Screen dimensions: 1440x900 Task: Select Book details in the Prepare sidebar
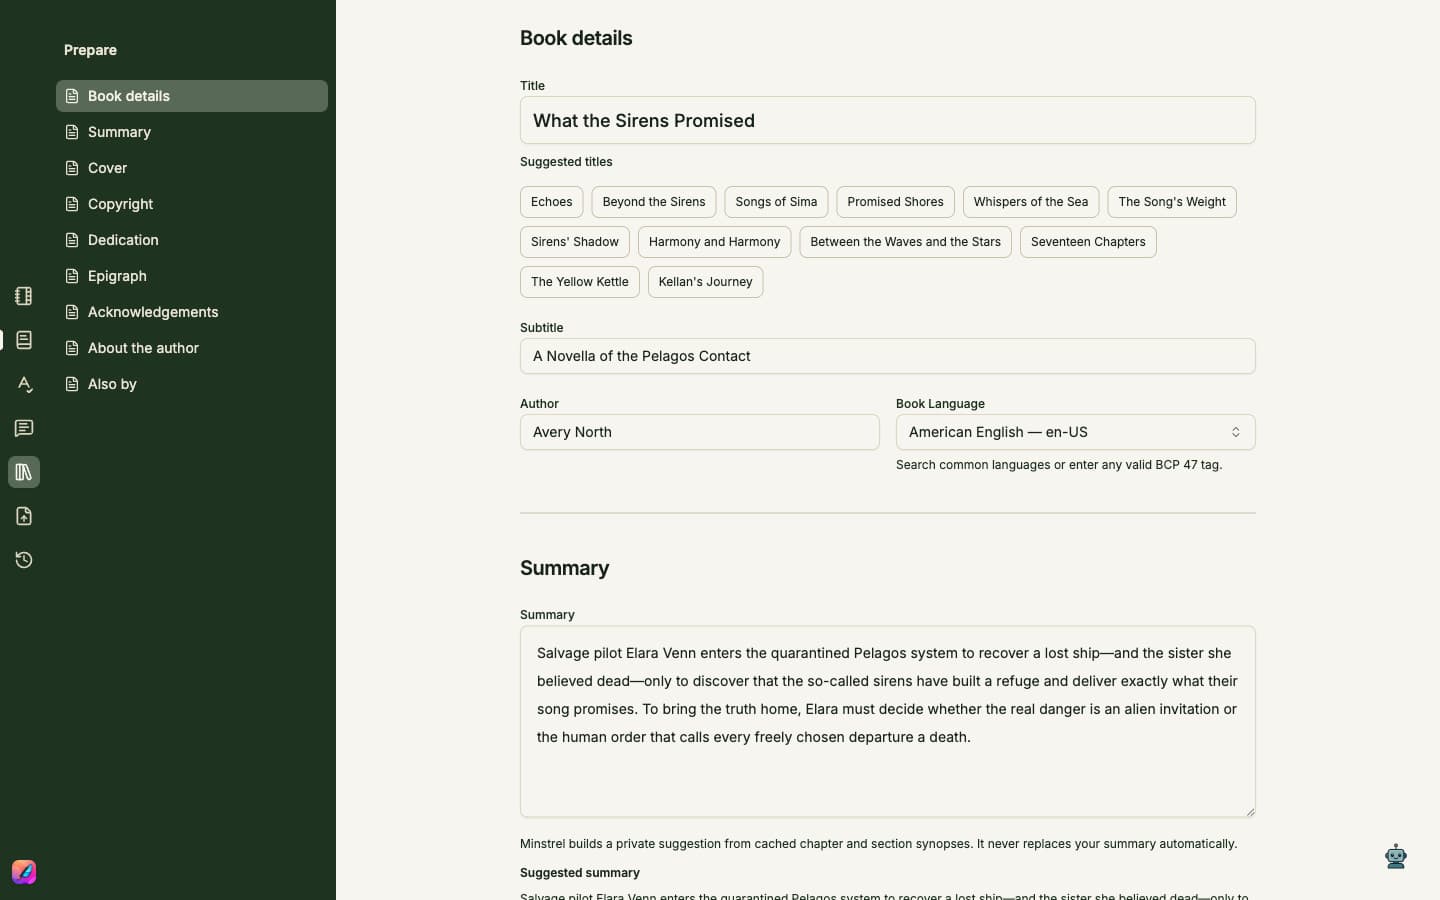click(192, 96)
